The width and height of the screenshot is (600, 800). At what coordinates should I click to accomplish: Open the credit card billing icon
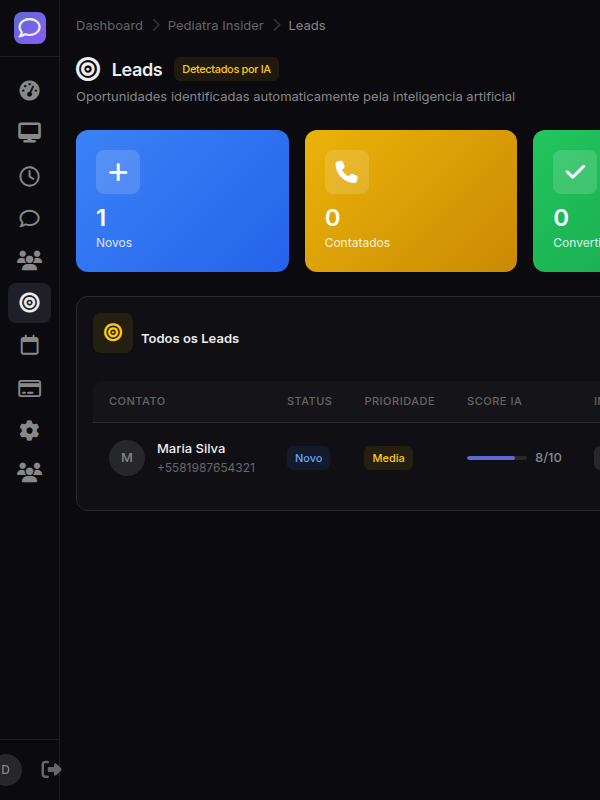coord(30,388)
